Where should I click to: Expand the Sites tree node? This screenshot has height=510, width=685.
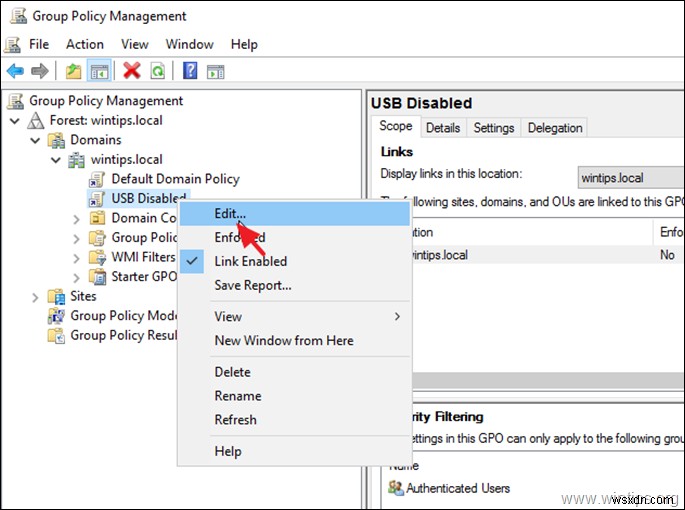(x=35, y=297)
